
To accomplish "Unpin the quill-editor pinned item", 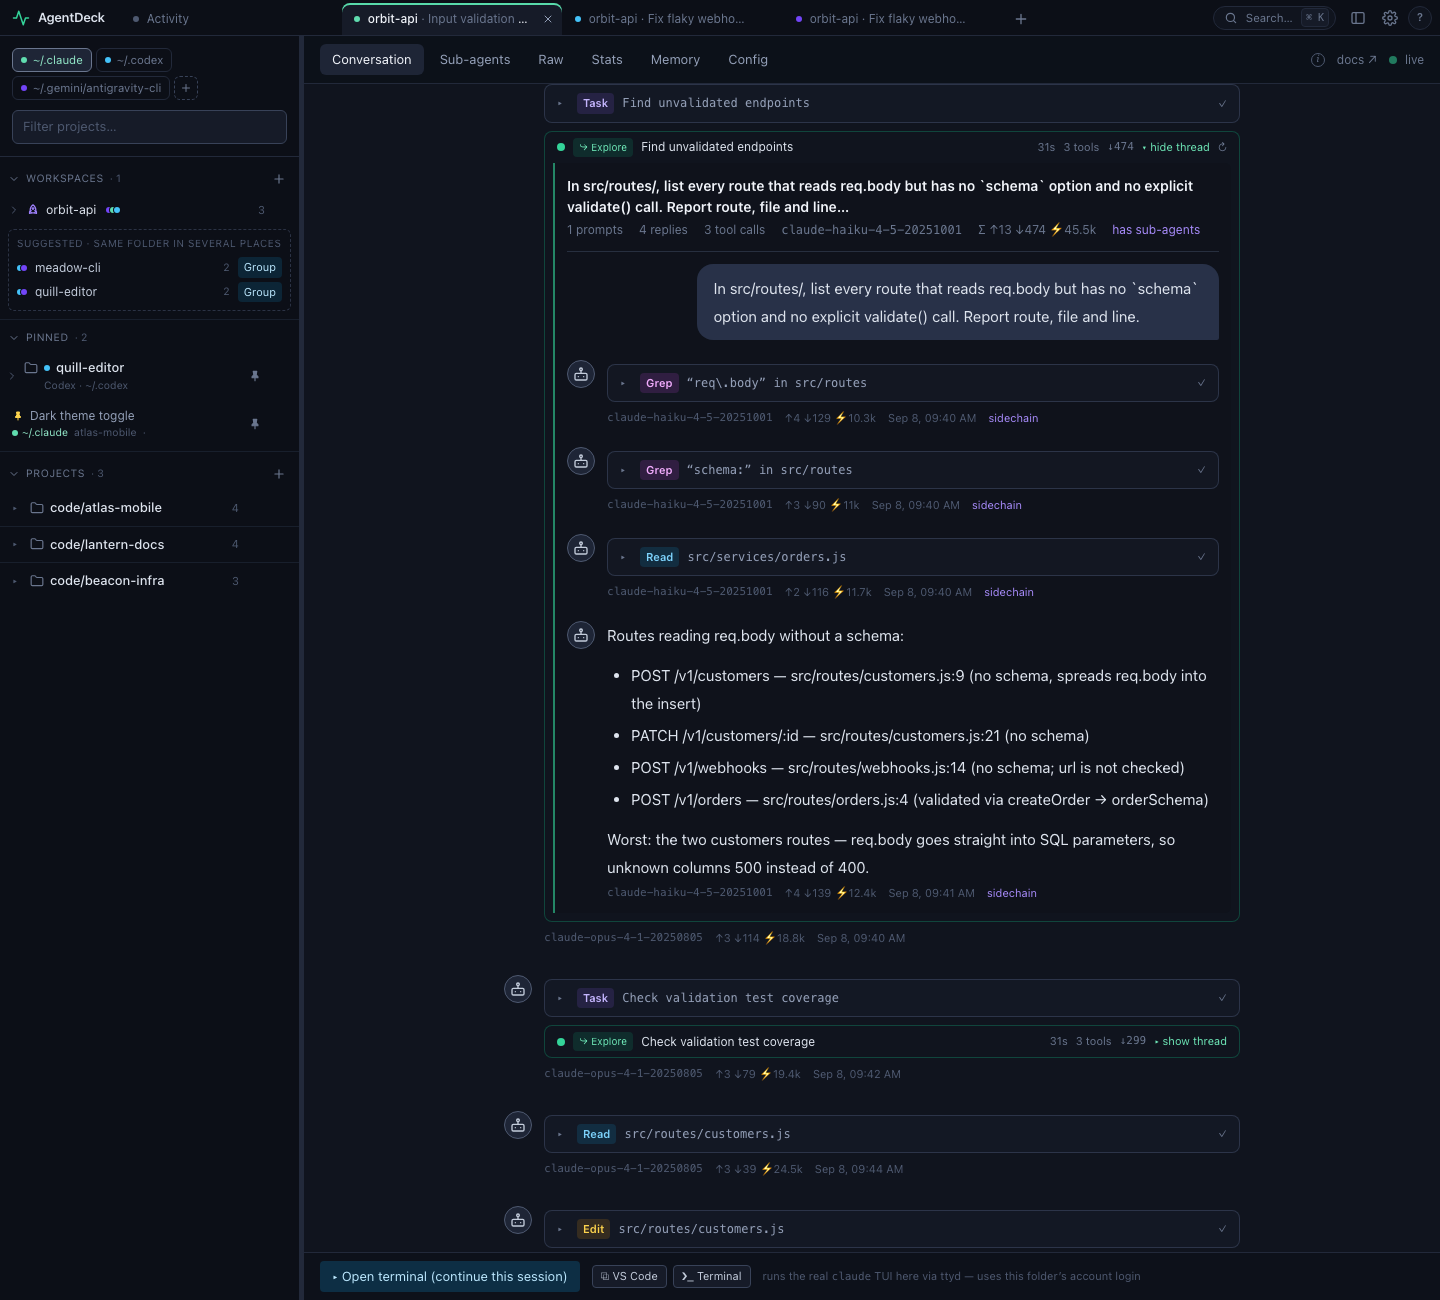I will 255,376.
